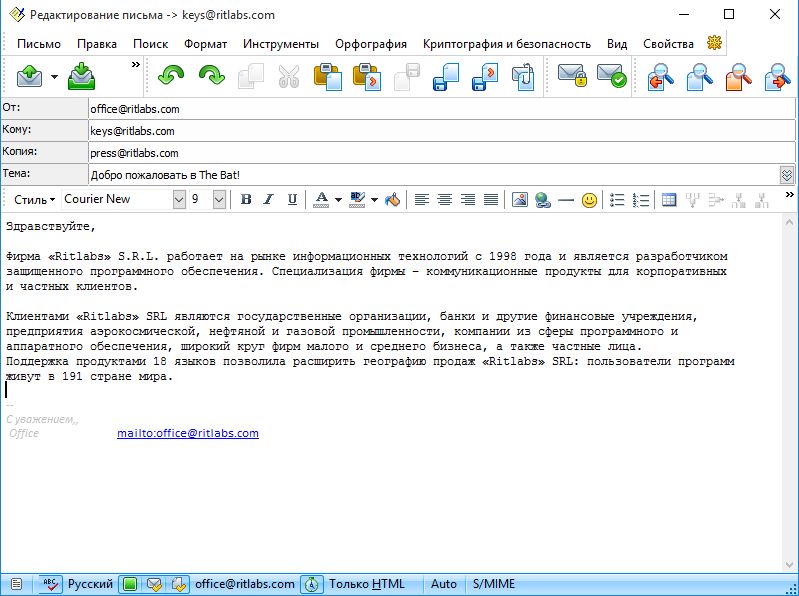Open the Орфография menu
The width and height of the screenshot is (799, 596).
point(371,44)
